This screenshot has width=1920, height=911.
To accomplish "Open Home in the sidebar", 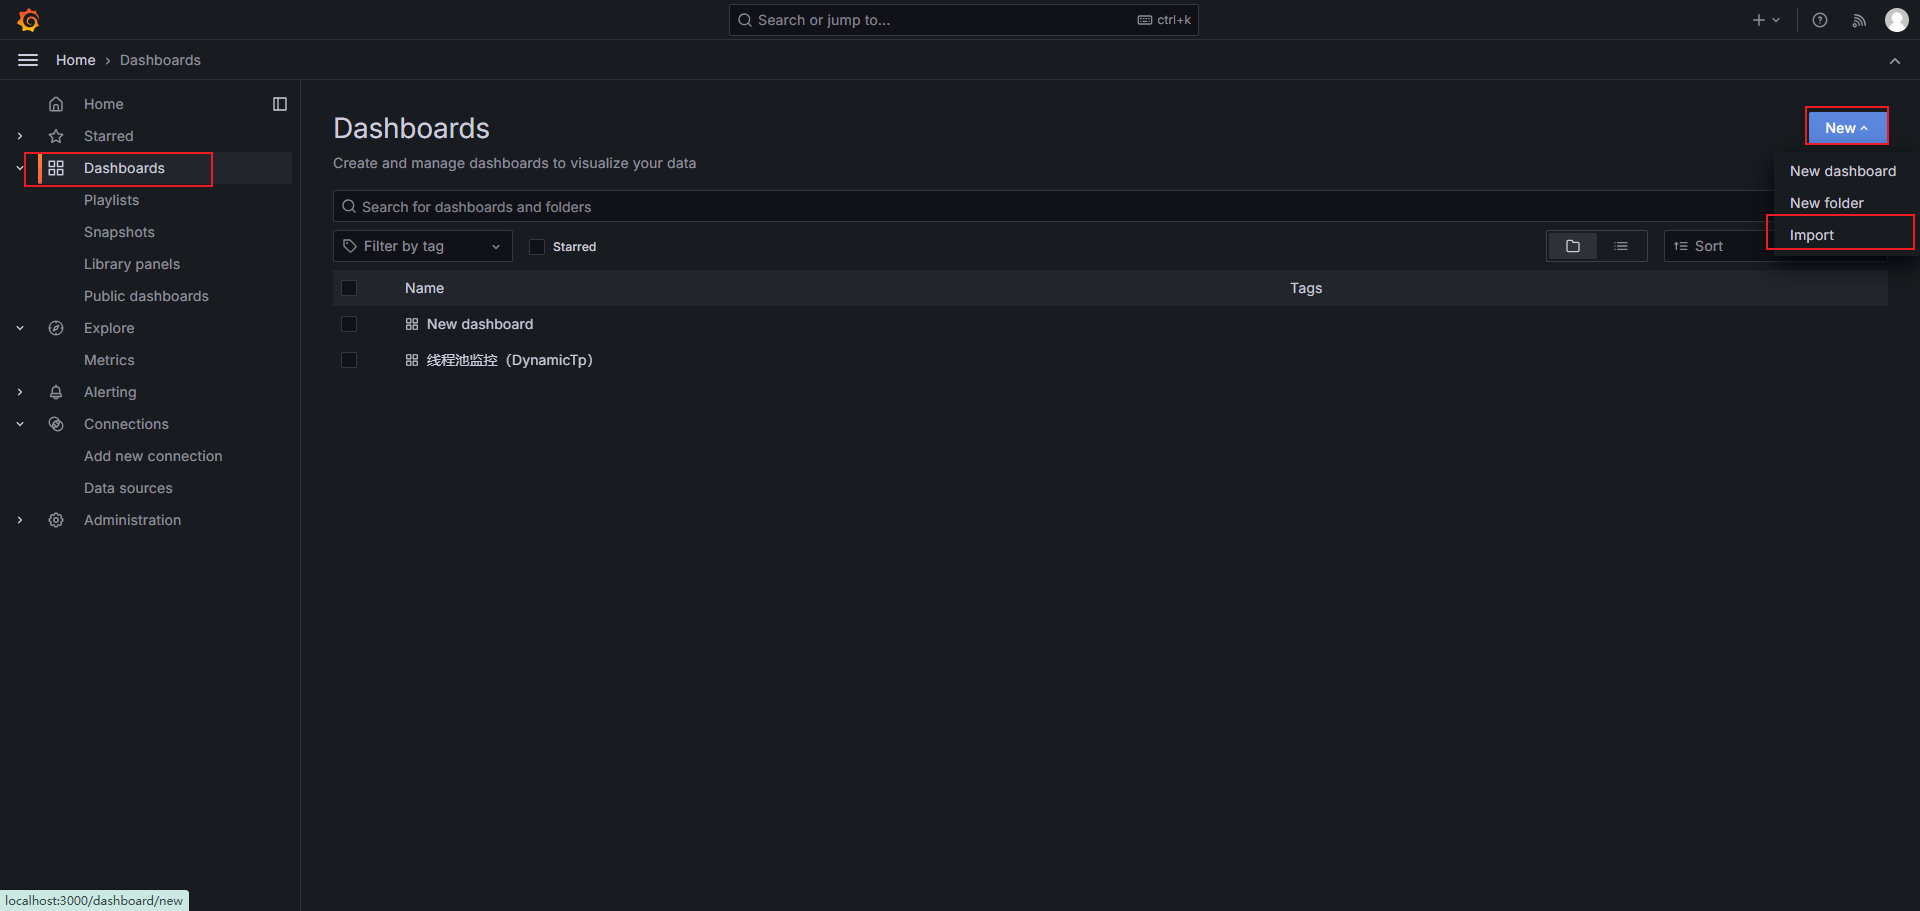I will click(x=104, y=104).
